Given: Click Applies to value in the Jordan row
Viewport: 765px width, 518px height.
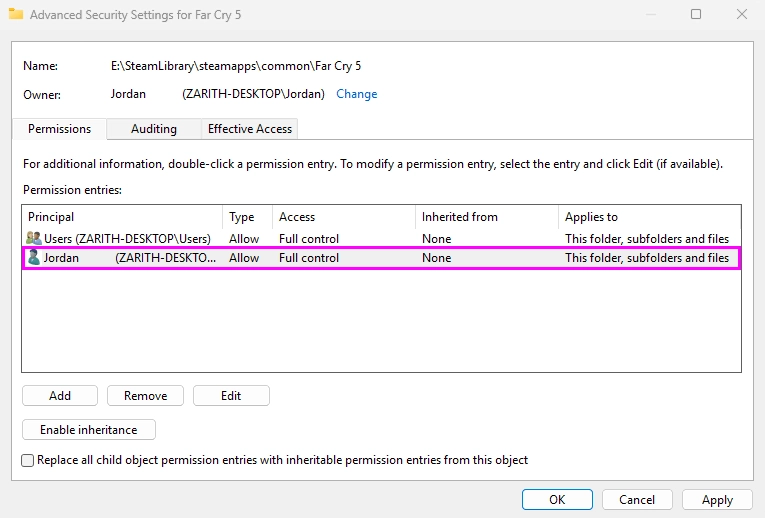Looking at the screenshot, I should (647, 258).
